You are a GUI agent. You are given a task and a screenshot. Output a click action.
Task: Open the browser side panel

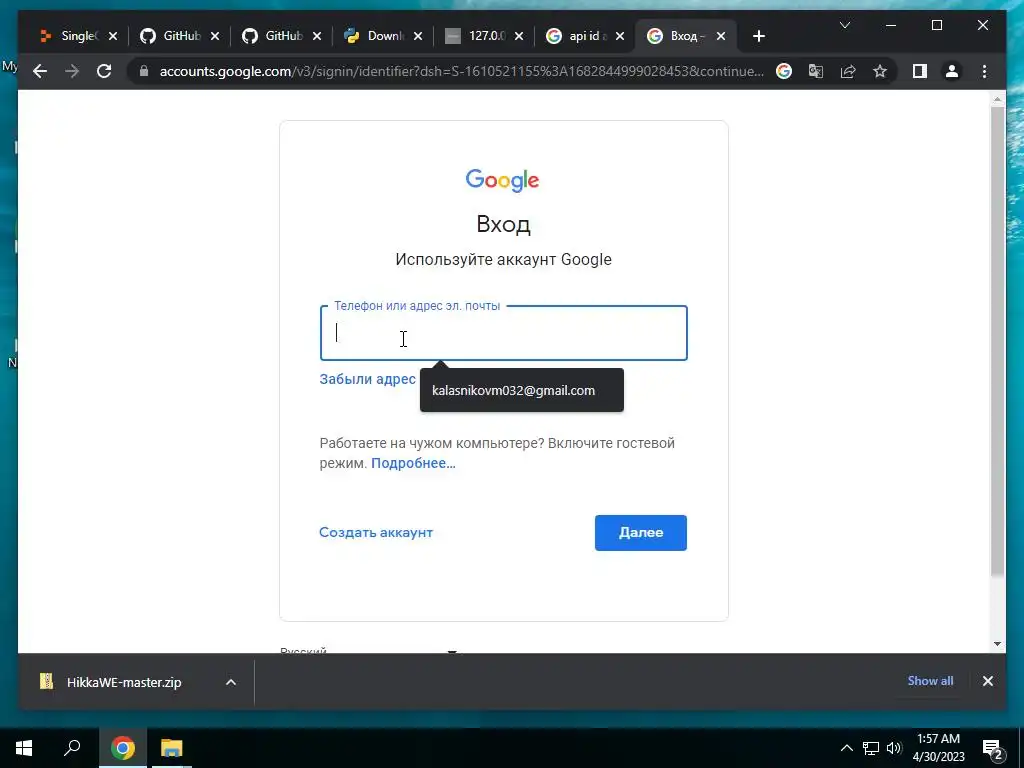click(920, 71)
